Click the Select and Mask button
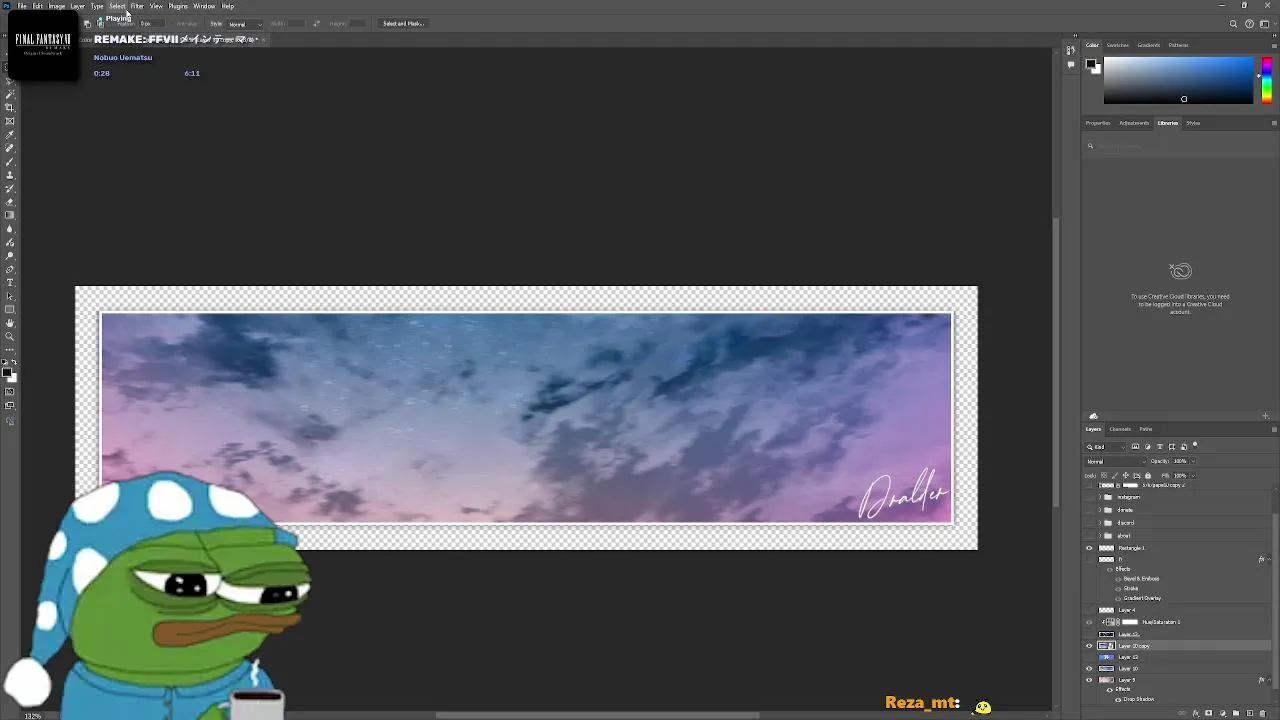This screenshot has height=720, width=1280. click(x=403, y=24)
